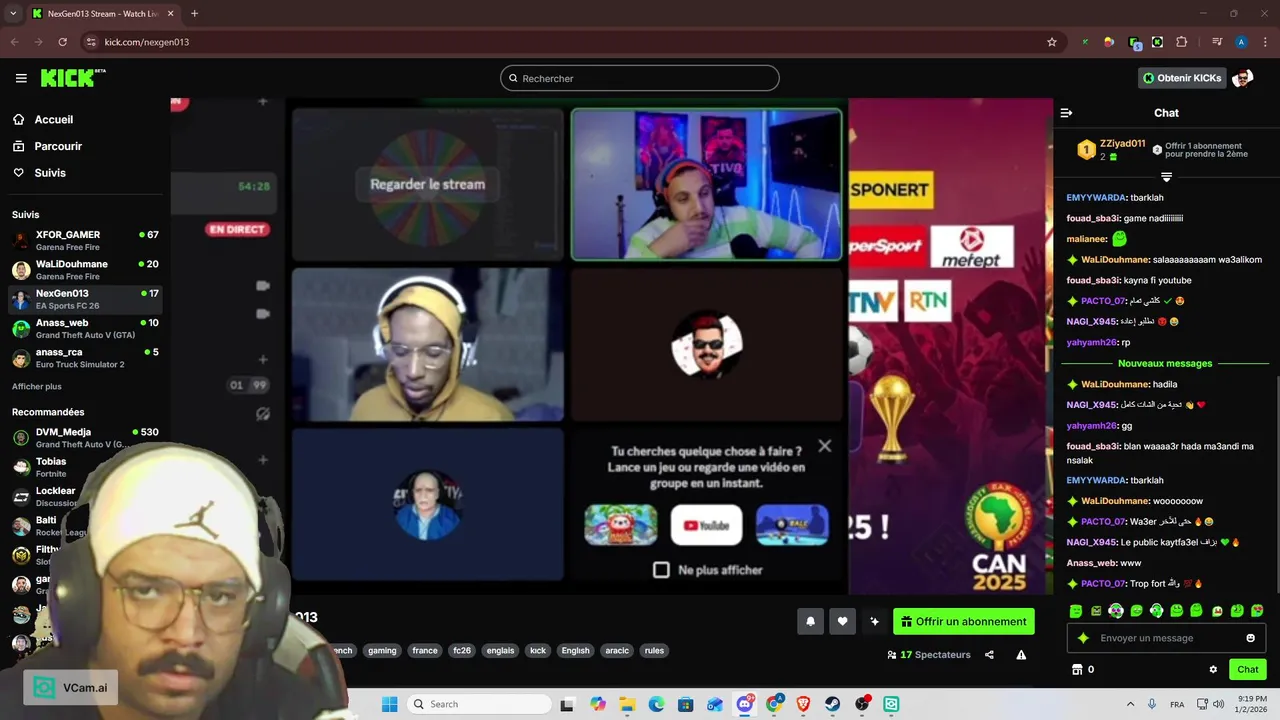The image size is (1280, 720).
Task: Open the emoji picker in chat
Action: (x=1250, y=638)
